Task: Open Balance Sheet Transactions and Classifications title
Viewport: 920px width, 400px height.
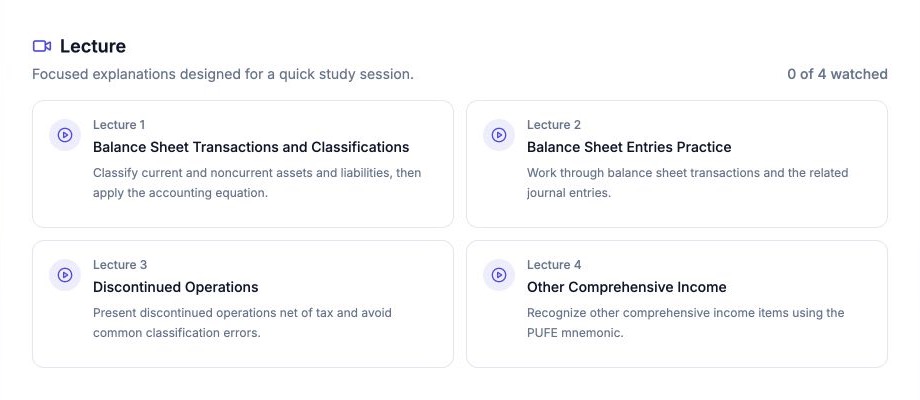Action: [251, 147]
